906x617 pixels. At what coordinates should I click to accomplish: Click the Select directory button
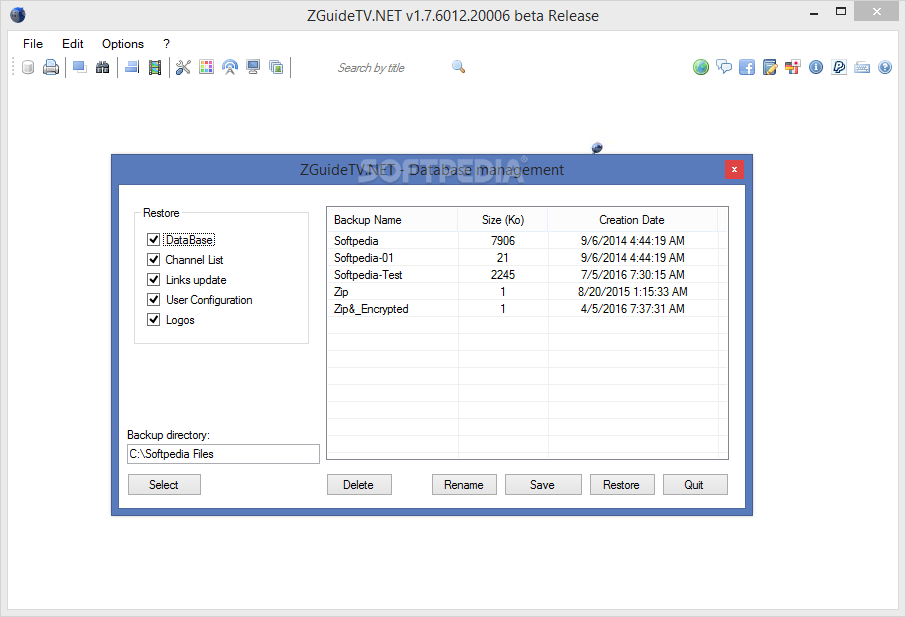tap(164, 485)
